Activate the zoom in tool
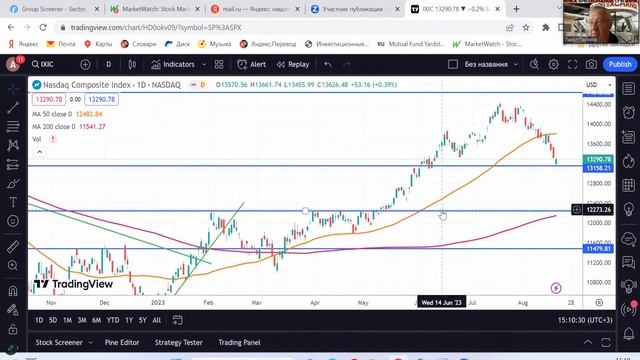The height and width of the screenshot is (360, 640). (13, 265)
